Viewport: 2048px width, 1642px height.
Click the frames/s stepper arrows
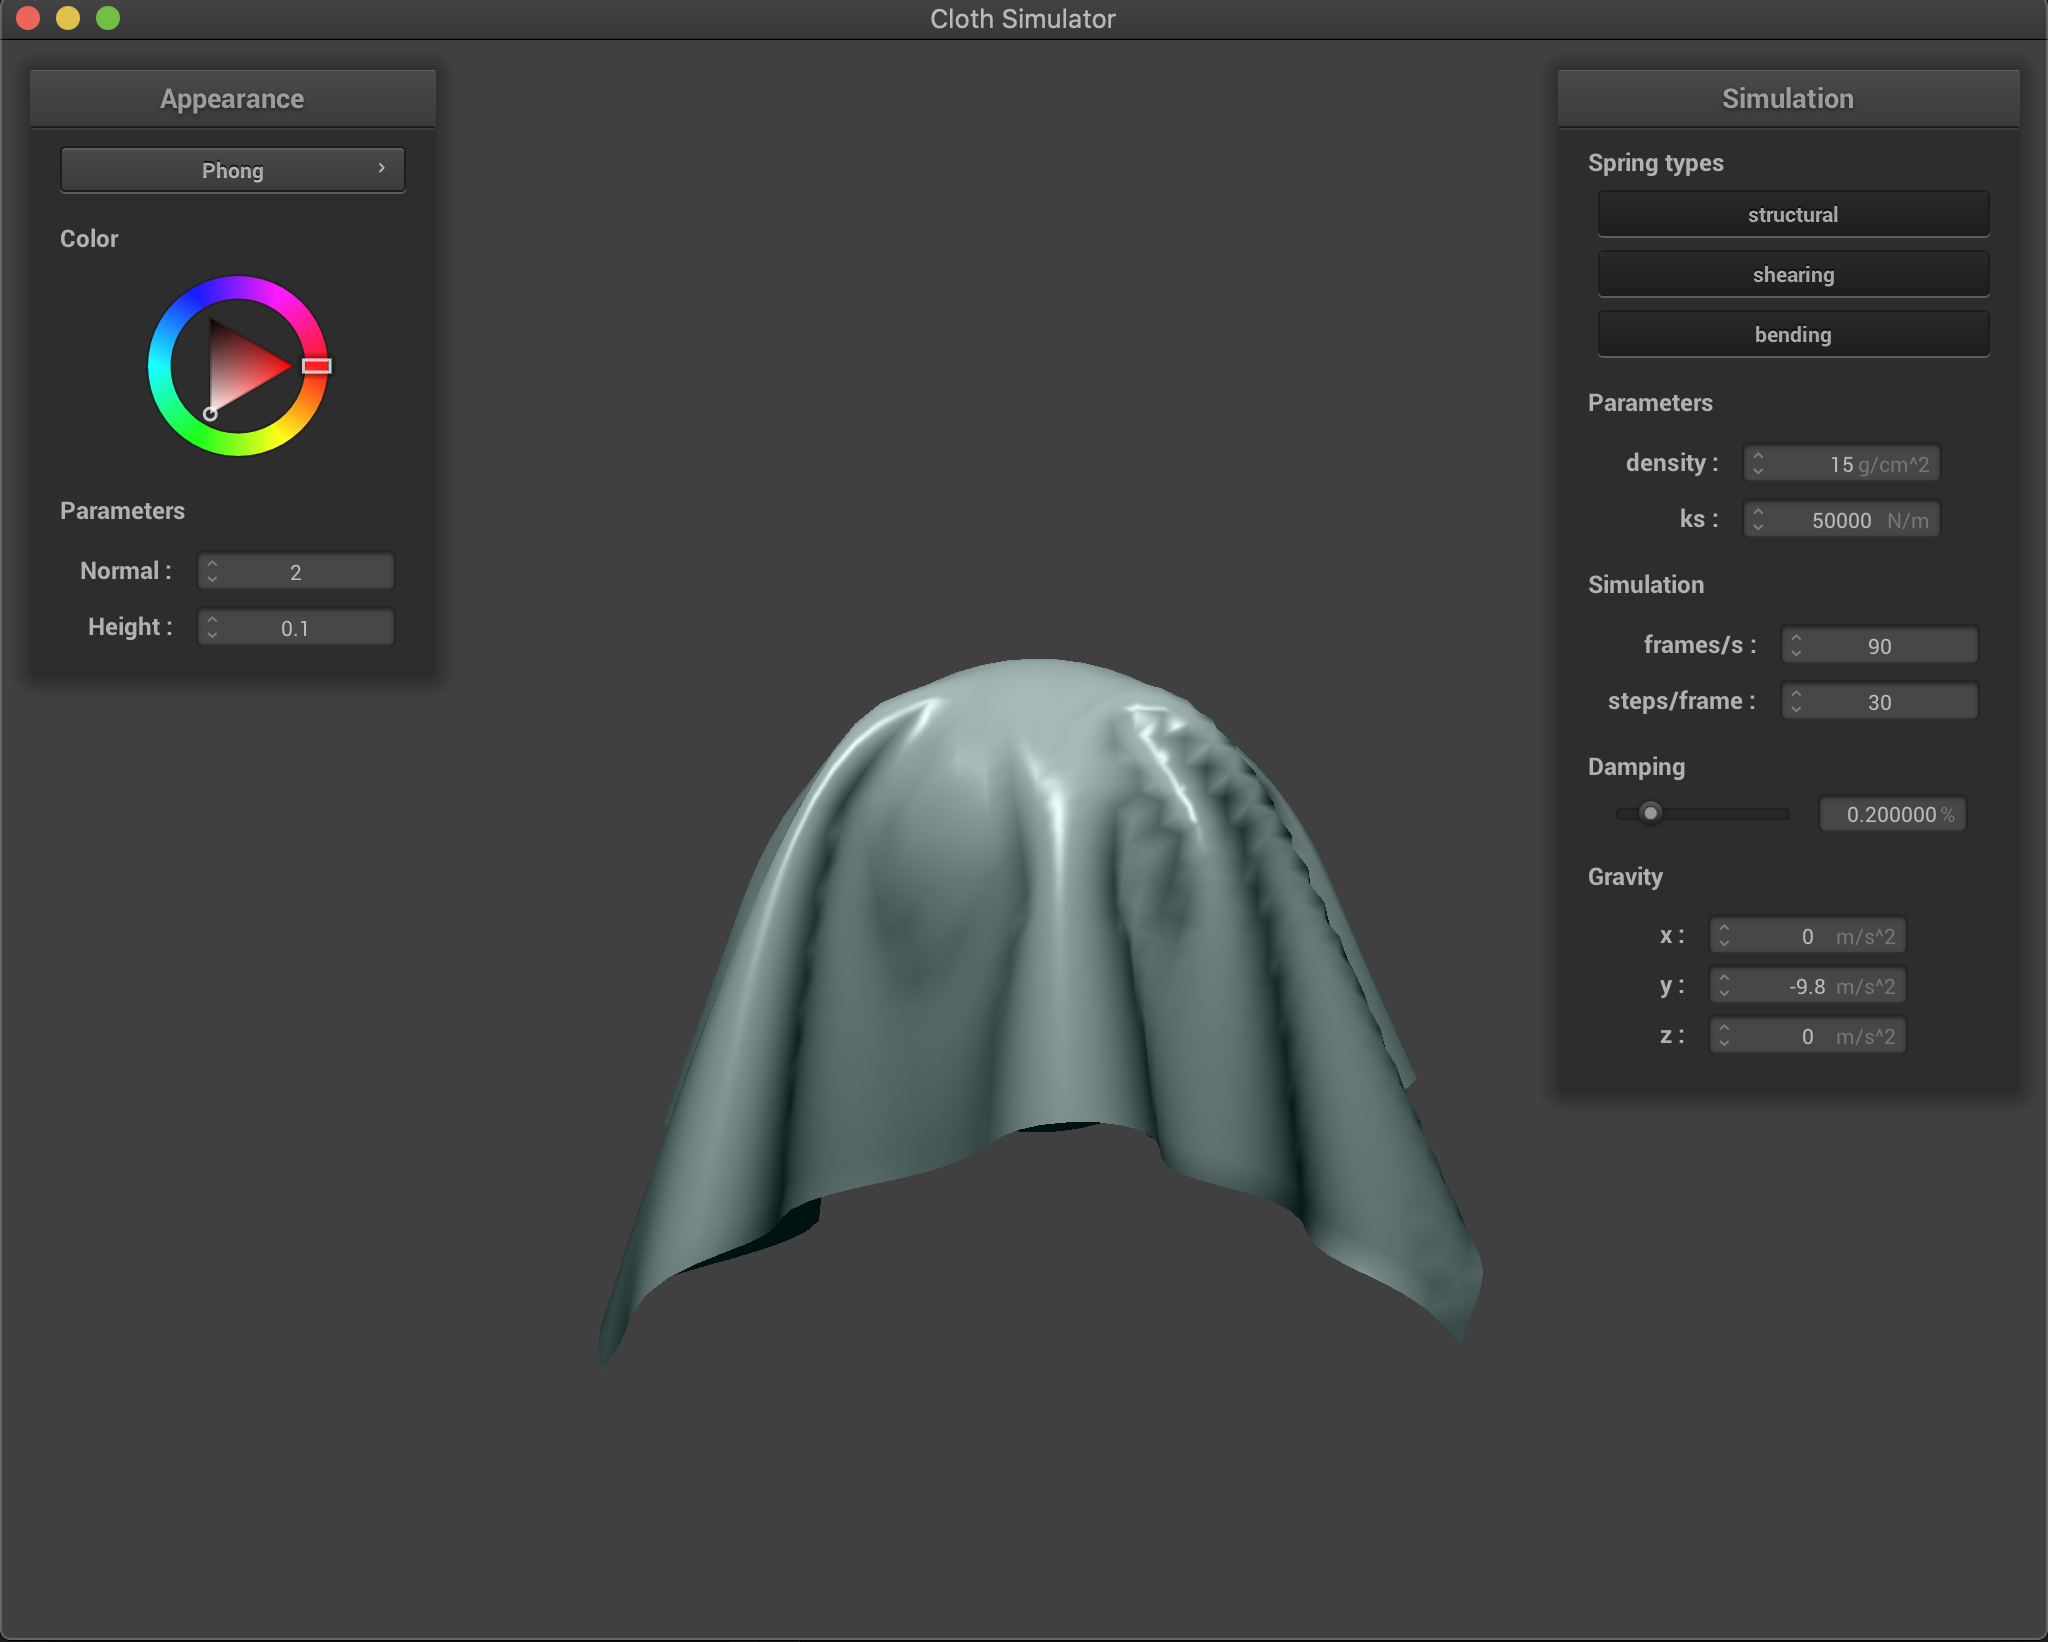pos(1796,646)
